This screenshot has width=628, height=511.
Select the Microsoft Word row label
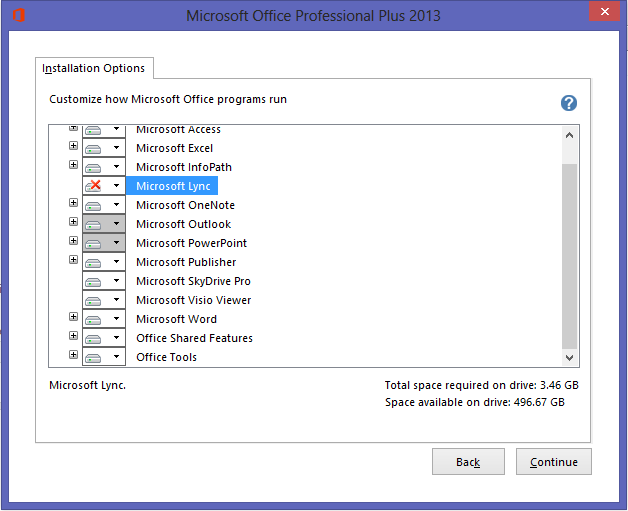pyautogui.click(x=176, y=319)
